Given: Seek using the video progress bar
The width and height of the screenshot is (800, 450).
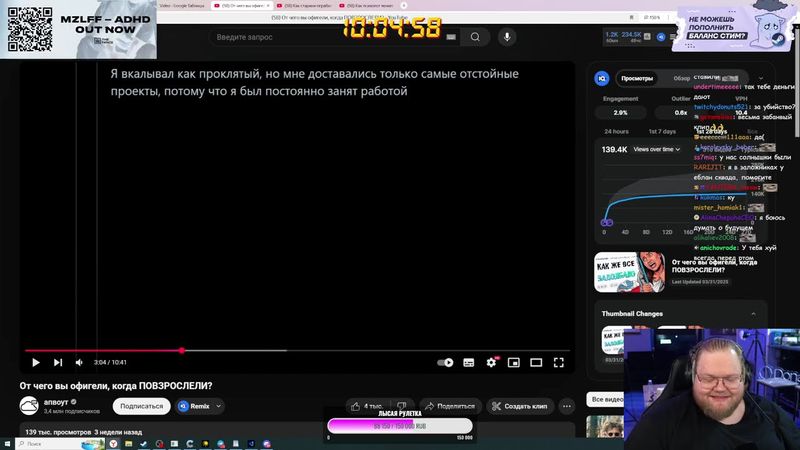Looking at the screenshot, I should 300,350.
